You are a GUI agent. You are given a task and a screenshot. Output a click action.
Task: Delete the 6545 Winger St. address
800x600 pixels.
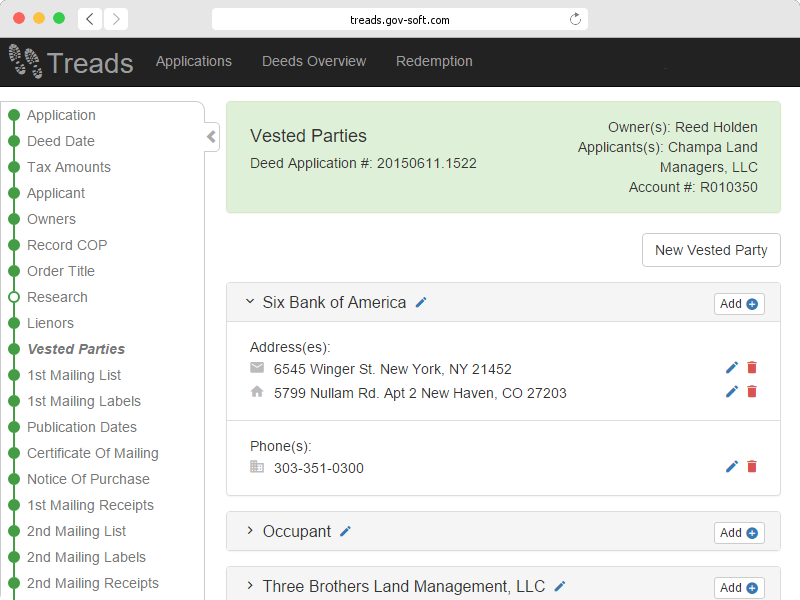point(752,367)
